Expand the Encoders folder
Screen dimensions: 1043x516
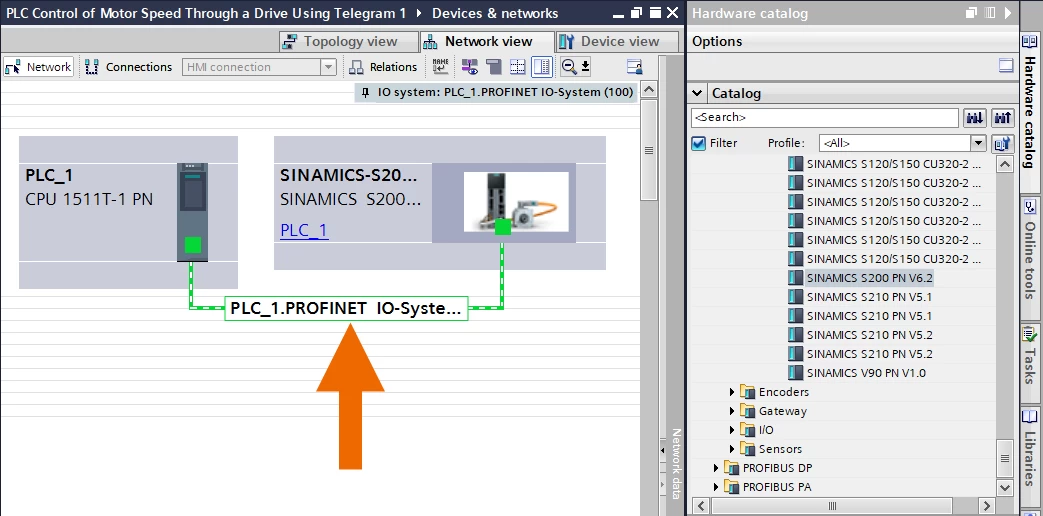pos(733,392)
